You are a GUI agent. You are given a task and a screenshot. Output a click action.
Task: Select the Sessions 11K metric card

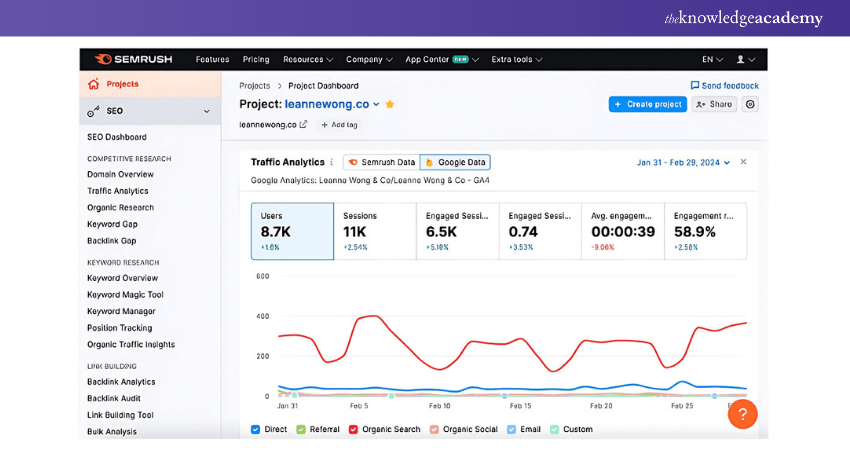click(x=375, y=231)
